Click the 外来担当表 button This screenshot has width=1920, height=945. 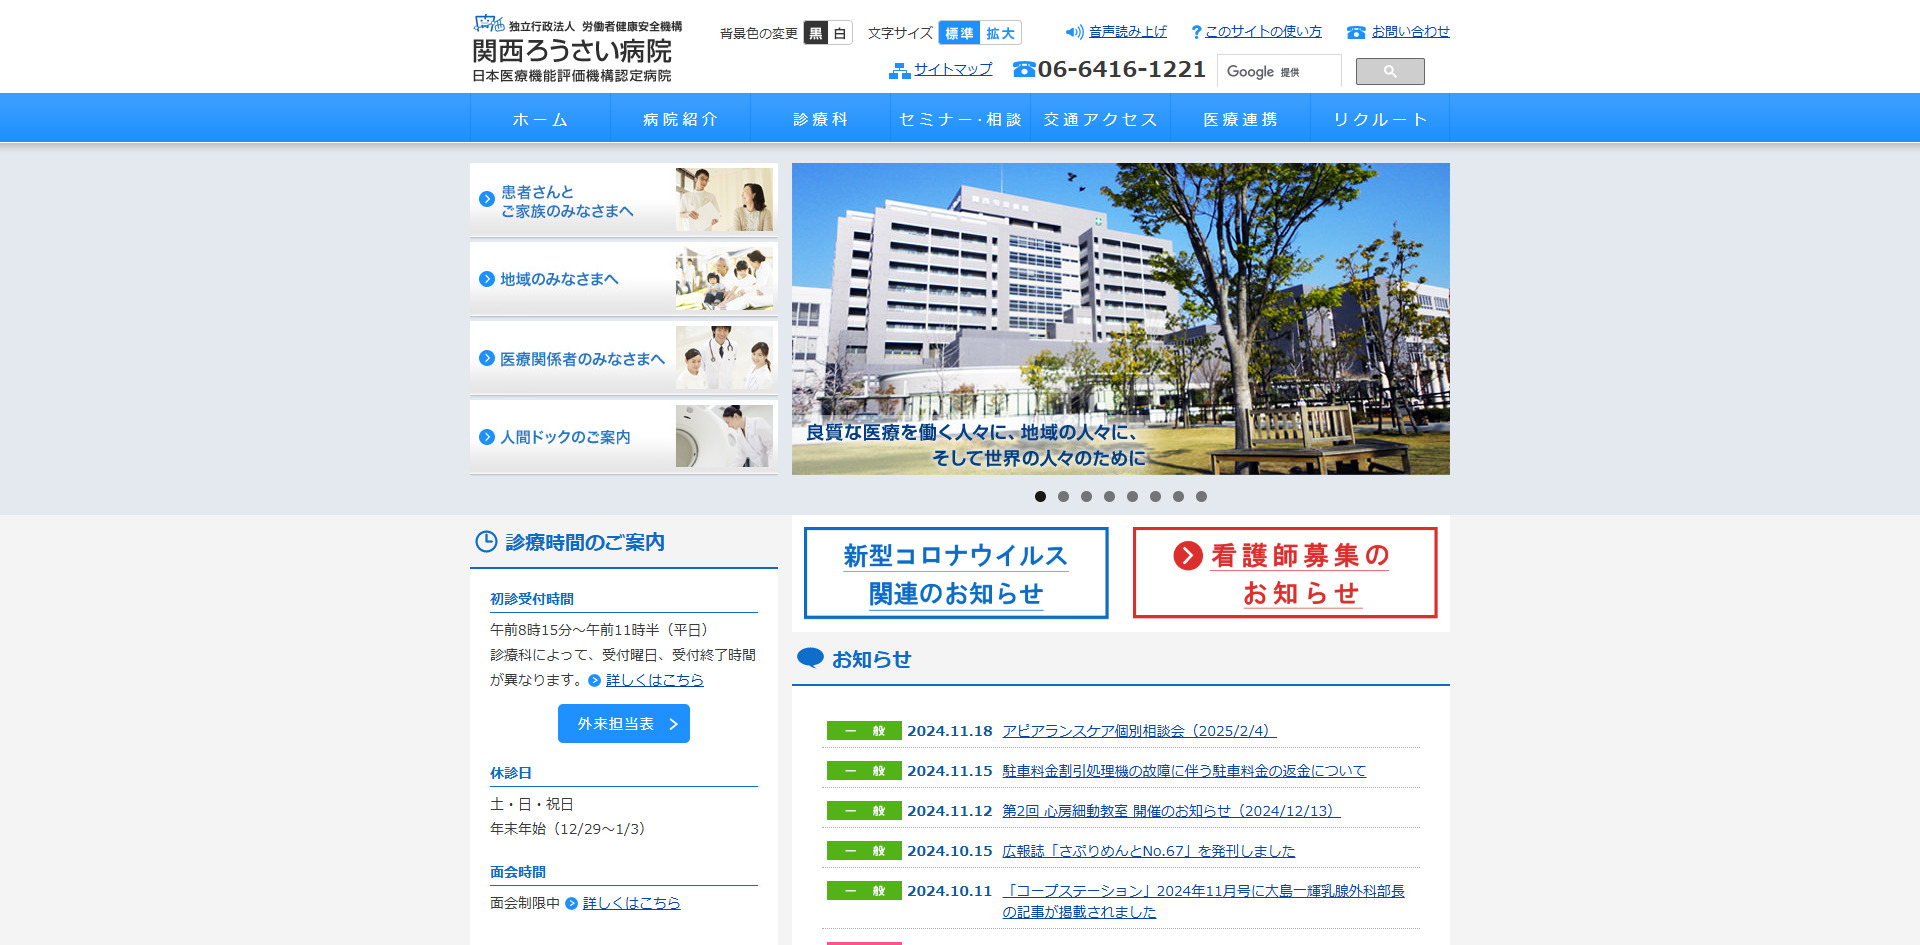coord(624,724)
